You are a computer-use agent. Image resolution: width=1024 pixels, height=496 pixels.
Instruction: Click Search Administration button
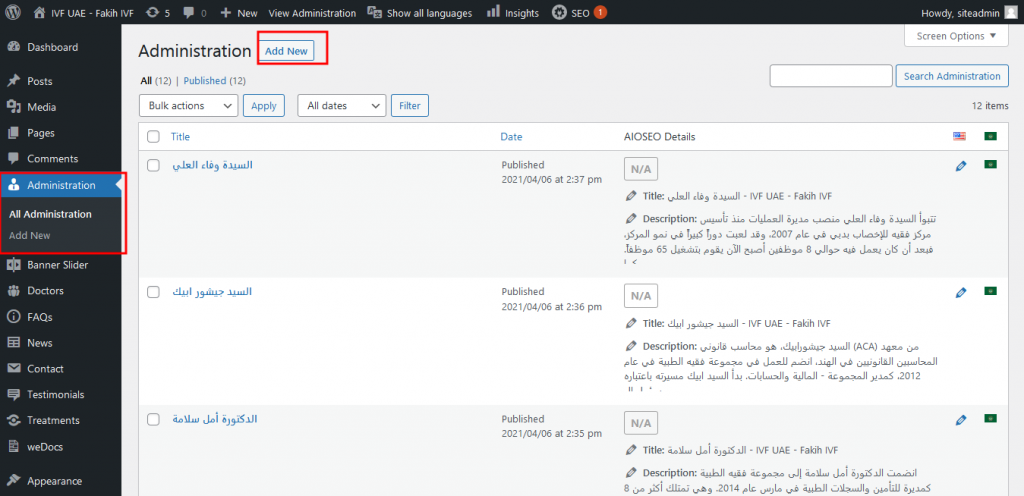tap(952, 76)
